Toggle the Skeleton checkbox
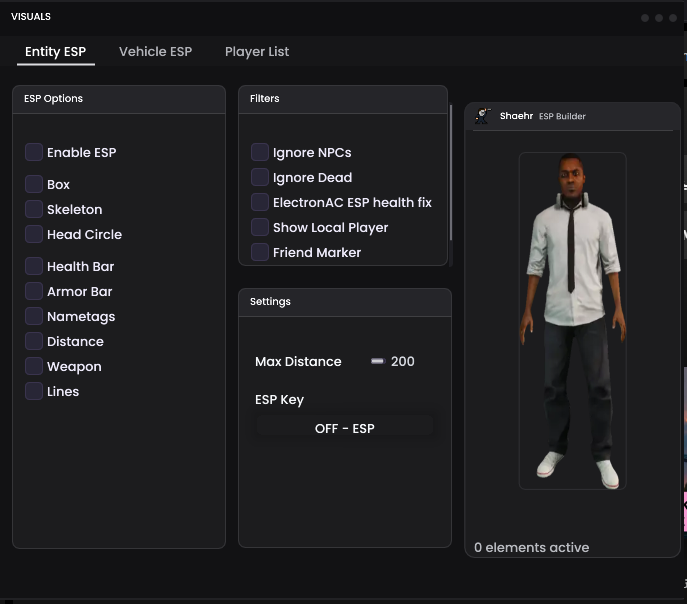The image size is (687, 604). 34,209
